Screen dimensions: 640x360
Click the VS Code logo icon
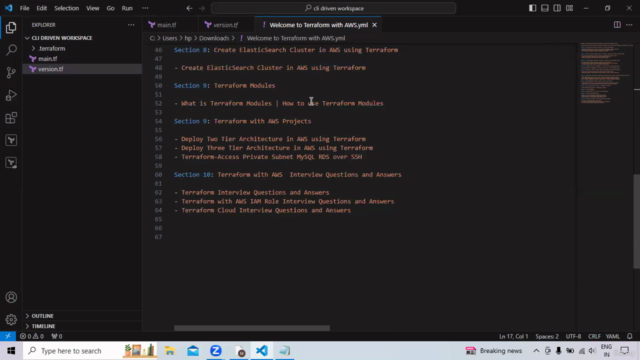coord(8,8)
